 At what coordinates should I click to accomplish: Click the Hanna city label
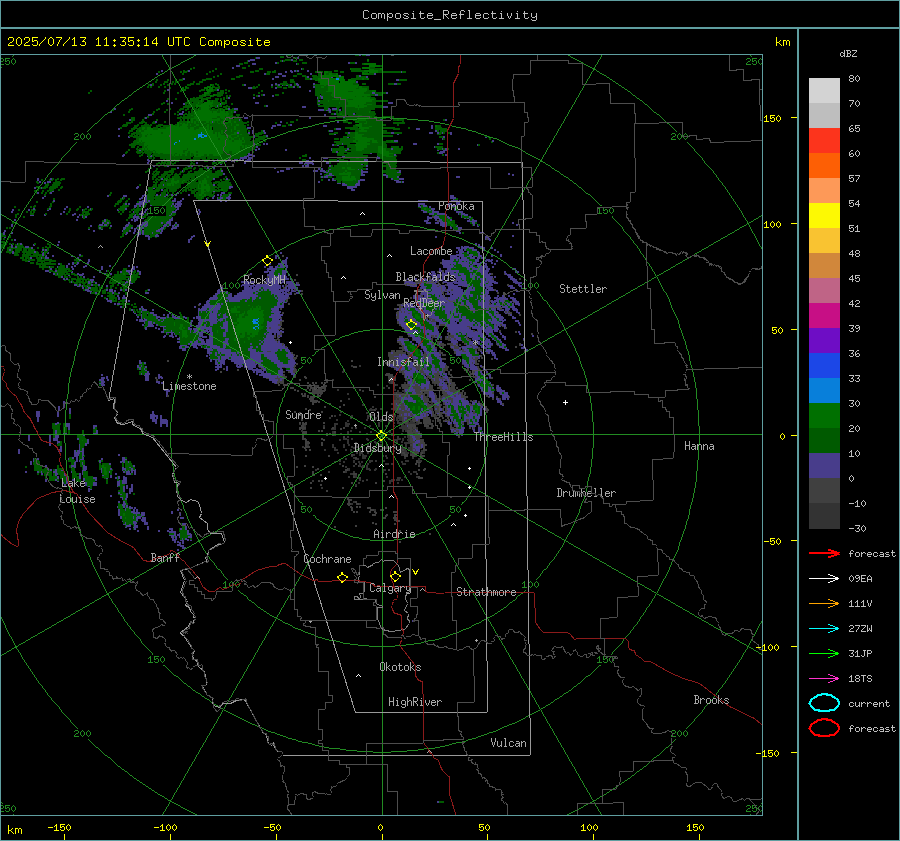[x=699, y=446]
